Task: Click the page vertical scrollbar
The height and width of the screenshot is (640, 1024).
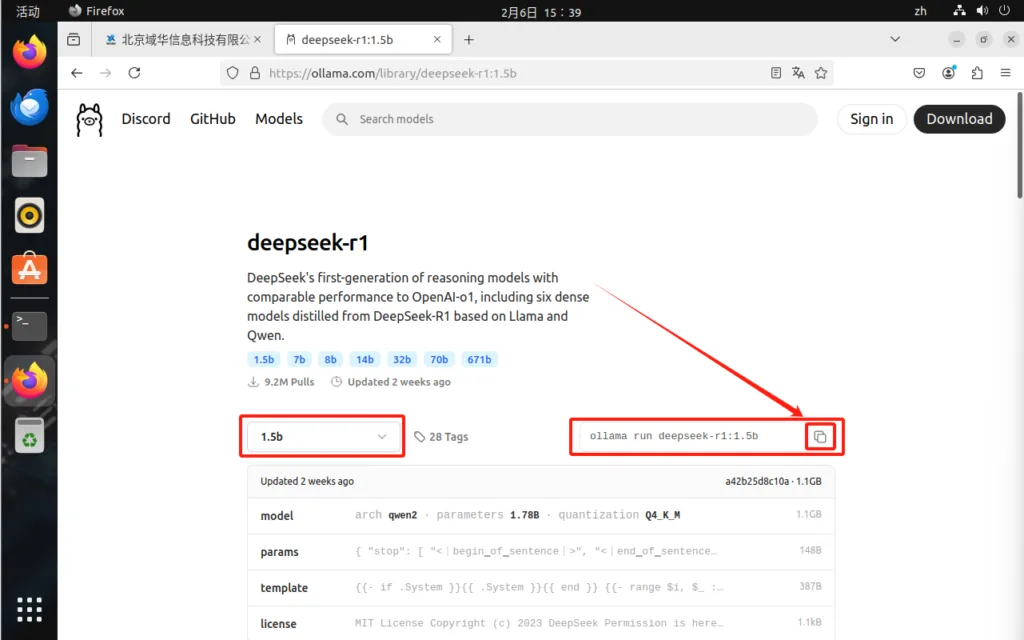Action: tap(1019, 146)
